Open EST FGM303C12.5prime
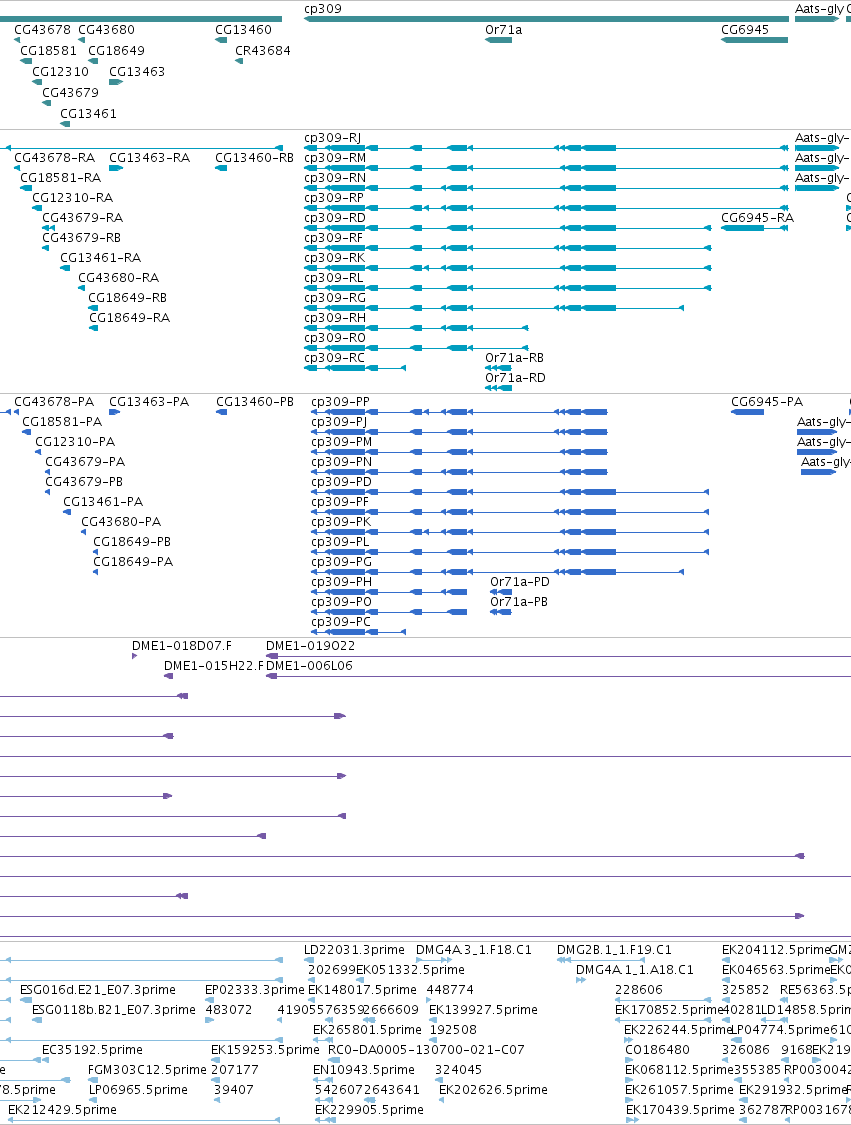Image resolution: width=851 pixels, height=1125 pixels. click(x=147, y=1070)
